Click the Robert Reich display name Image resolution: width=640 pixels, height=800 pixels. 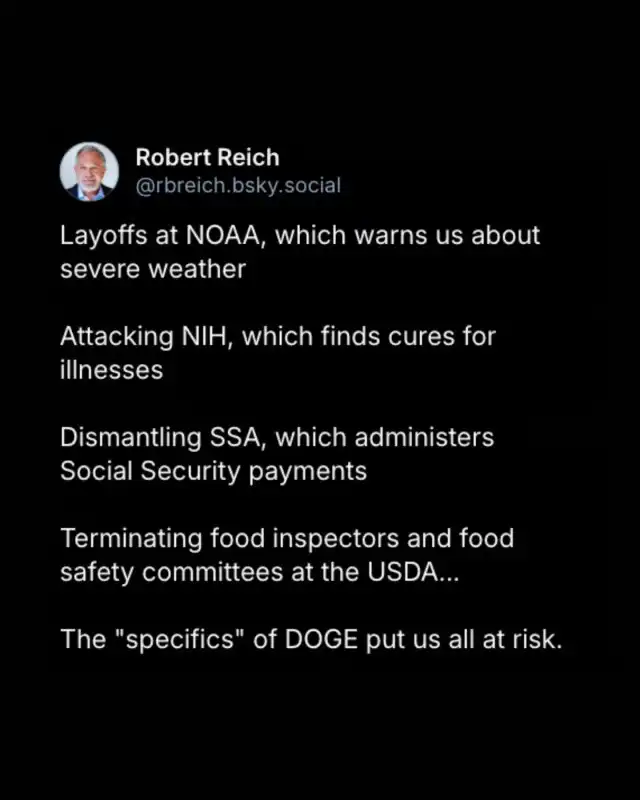208,158
